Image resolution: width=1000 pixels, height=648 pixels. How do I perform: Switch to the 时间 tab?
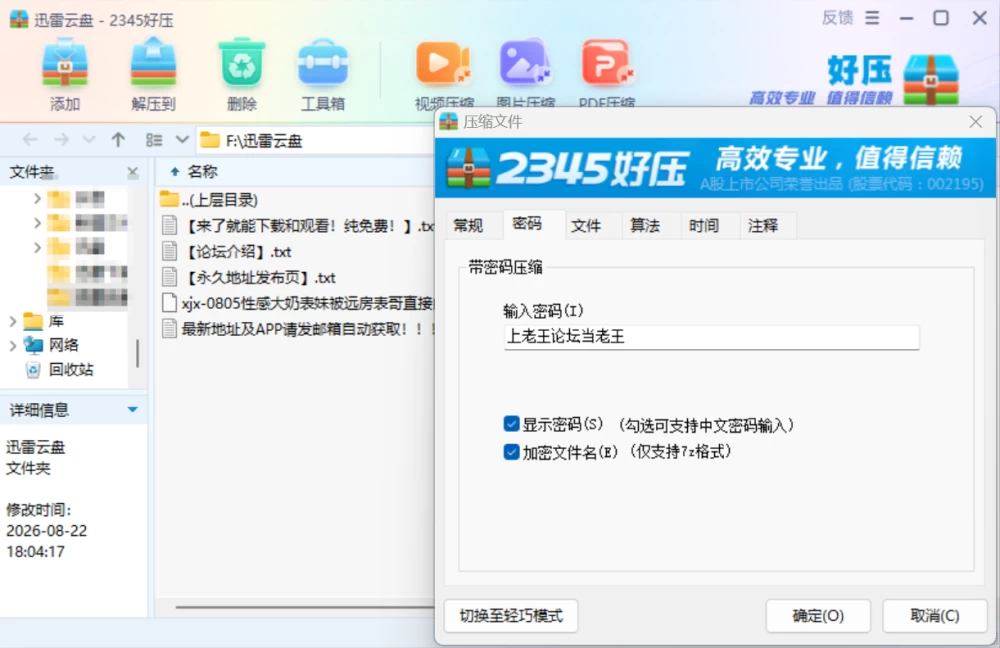point(703,225)
